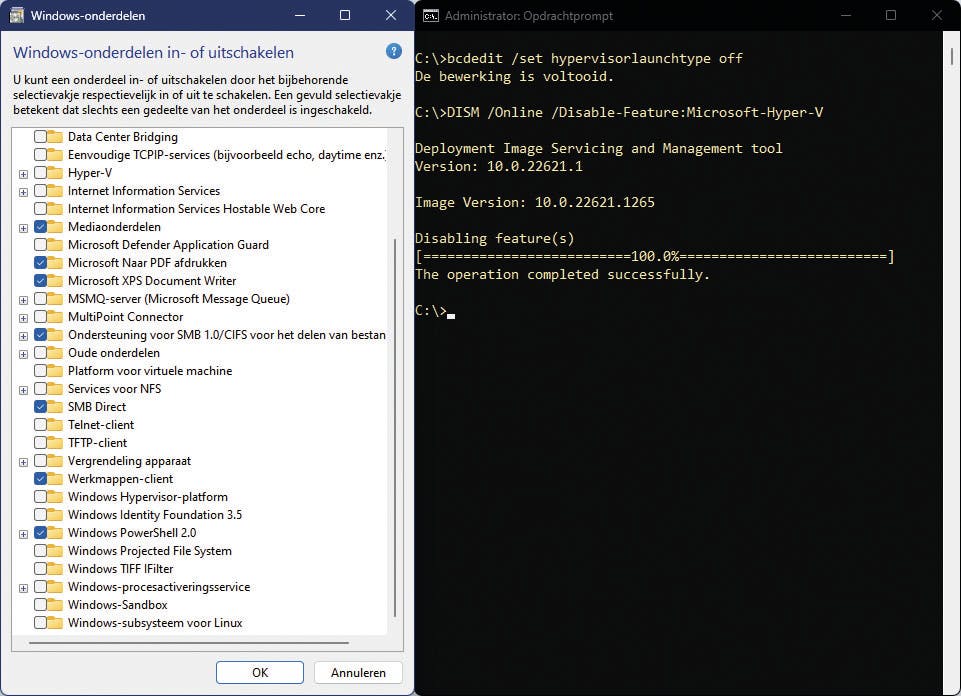Expand the Oude onderdelen tree node
This screenshot has width=961, height=696.
click(x=23, y=353)
